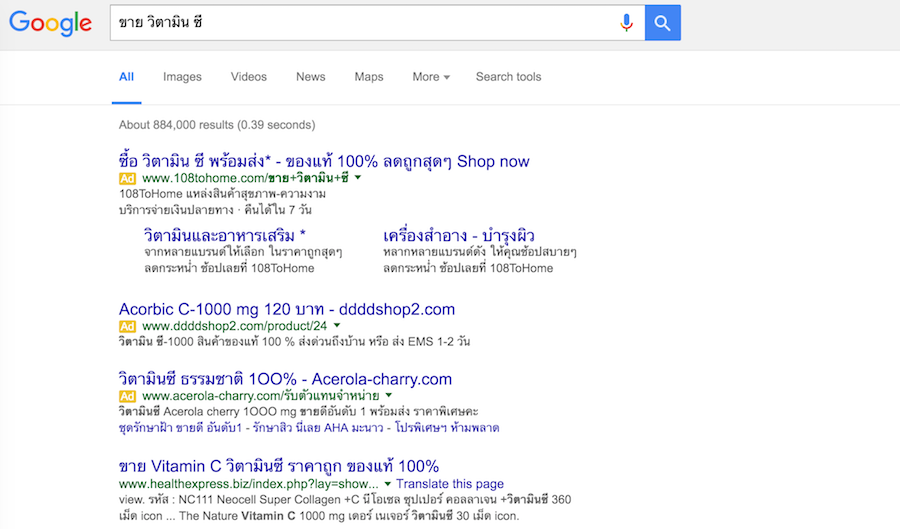900x529 pixels.
Task: Switch to the Videos tab
Action: [249, 77]
